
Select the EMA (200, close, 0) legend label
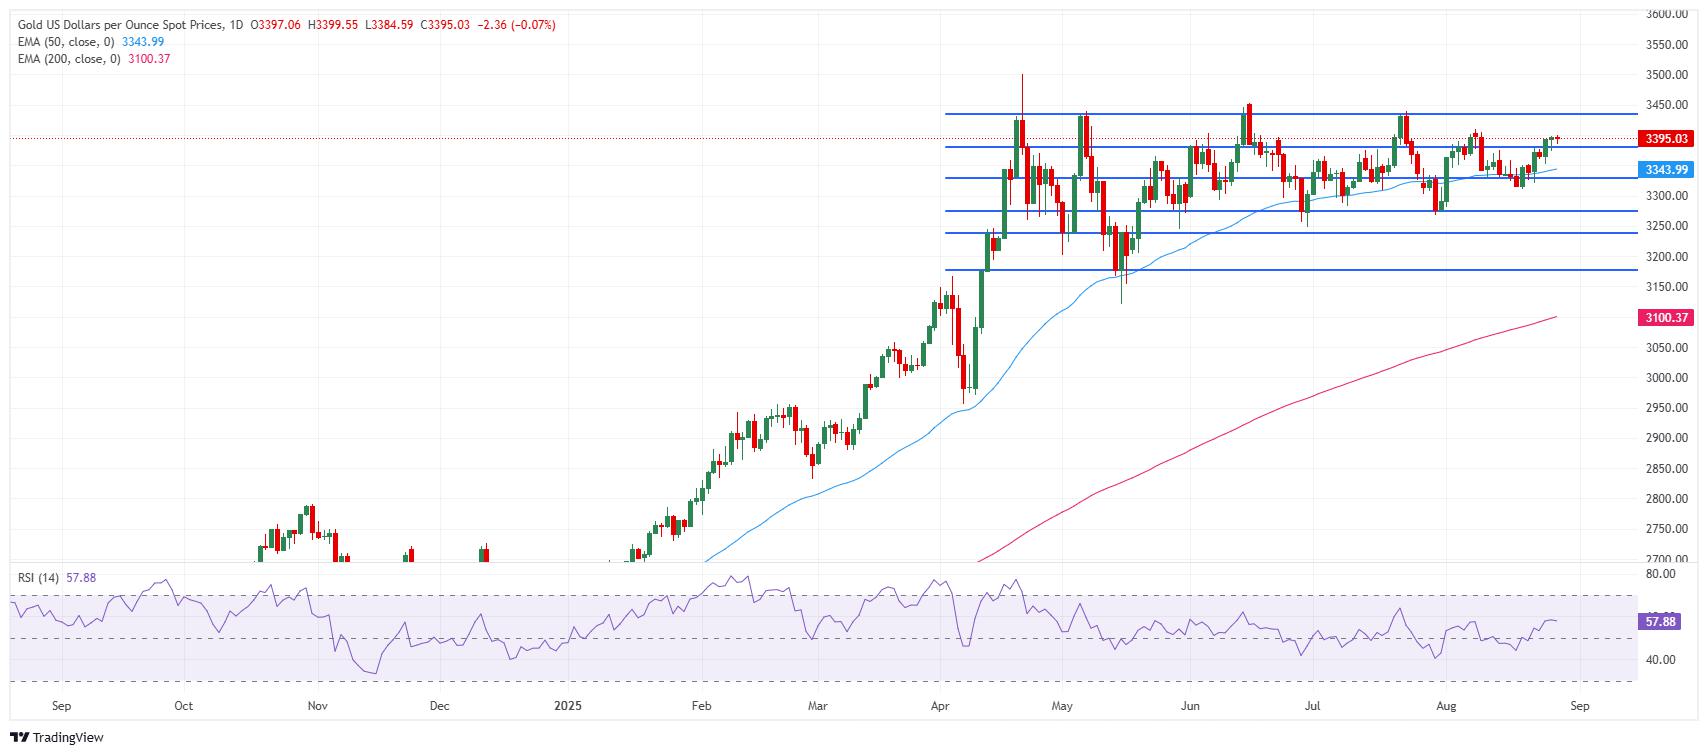(71, 59)
